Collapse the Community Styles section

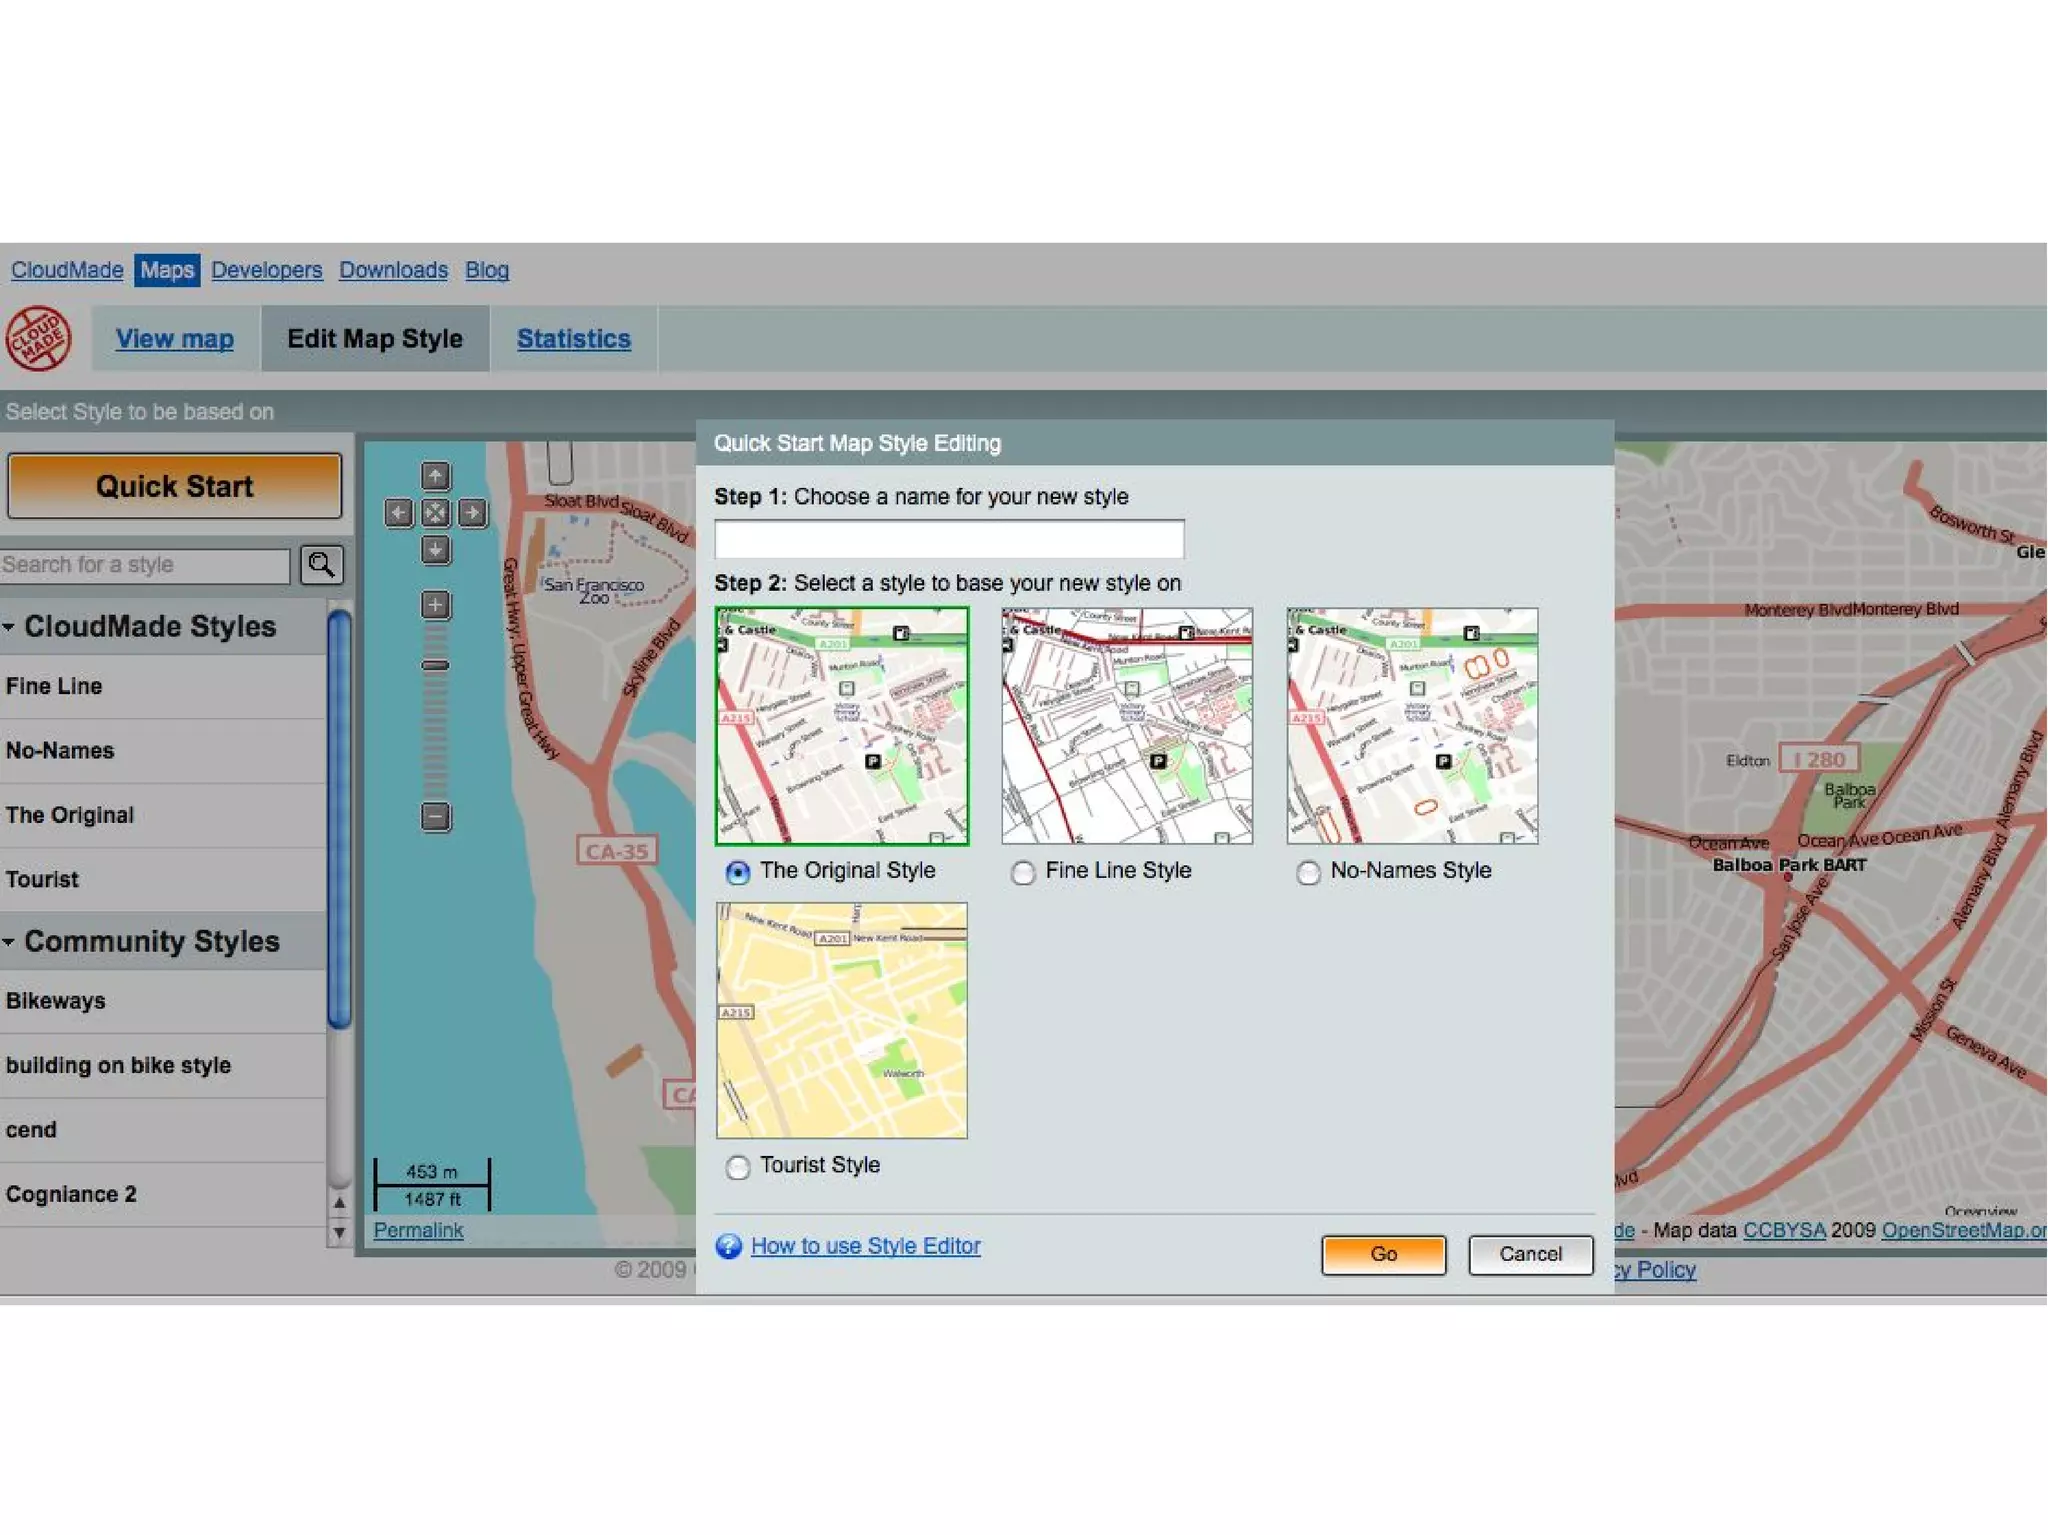[x=9, y=942]
